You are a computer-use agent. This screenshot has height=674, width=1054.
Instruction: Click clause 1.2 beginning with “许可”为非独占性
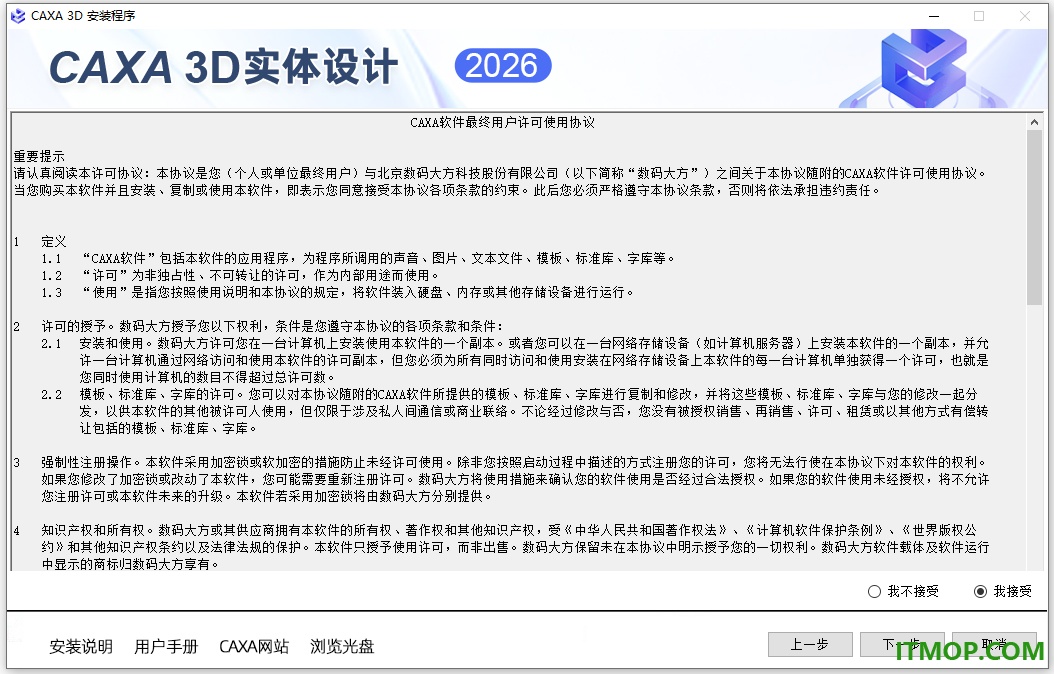240,276
